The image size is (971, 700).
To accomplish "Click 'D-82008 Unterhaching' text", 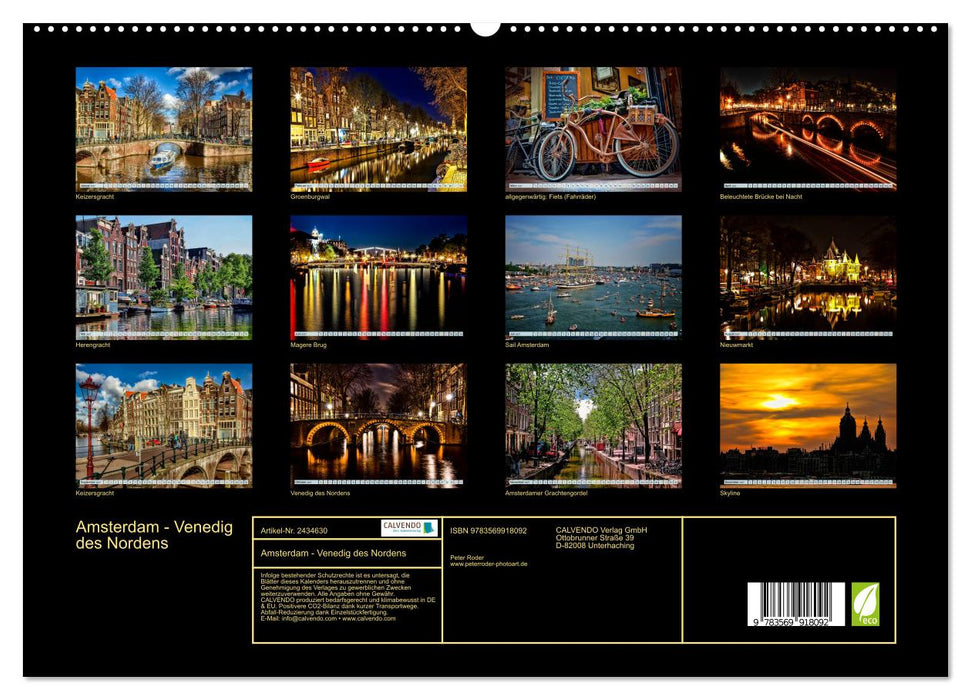I will (594, 546).
